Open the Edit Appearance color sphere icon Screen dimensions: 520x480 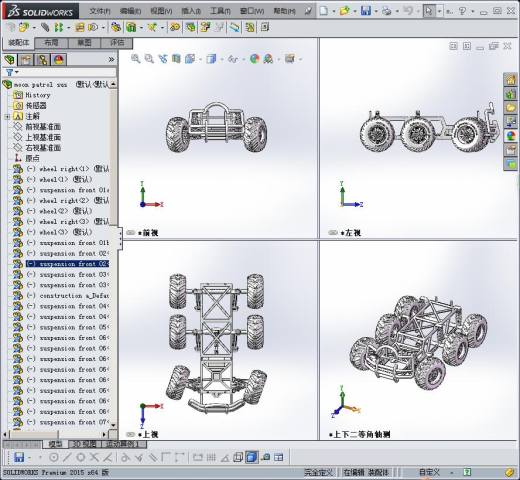pos(255,59)
